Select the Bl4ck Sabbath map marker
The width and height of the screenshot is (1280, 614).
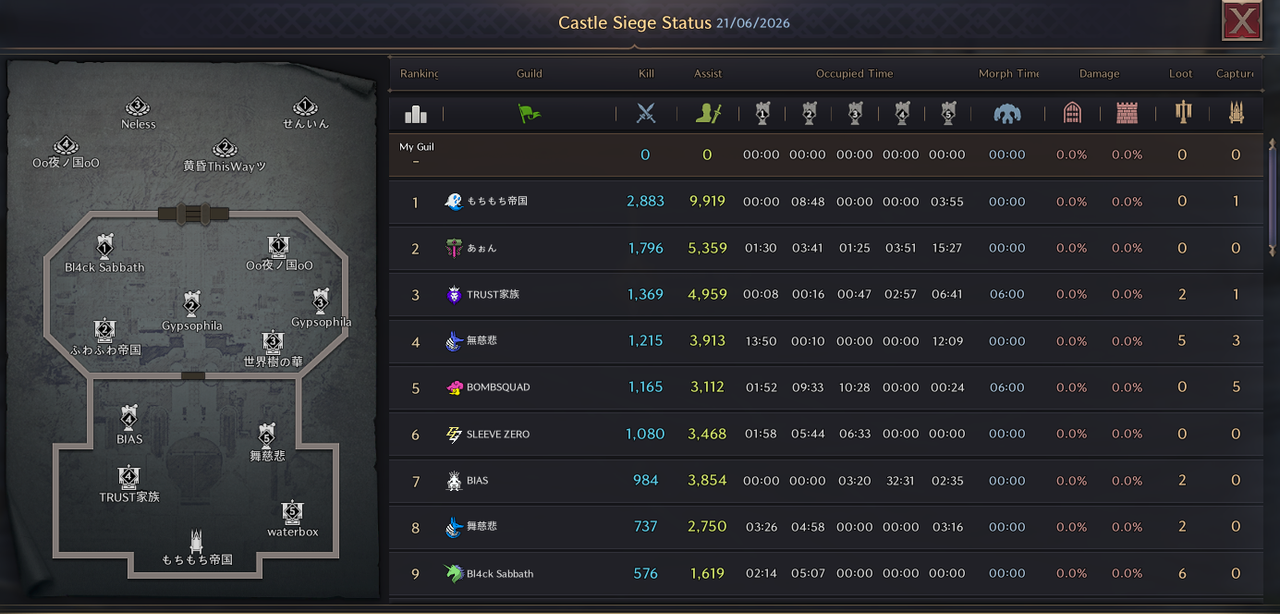(104, 247)
